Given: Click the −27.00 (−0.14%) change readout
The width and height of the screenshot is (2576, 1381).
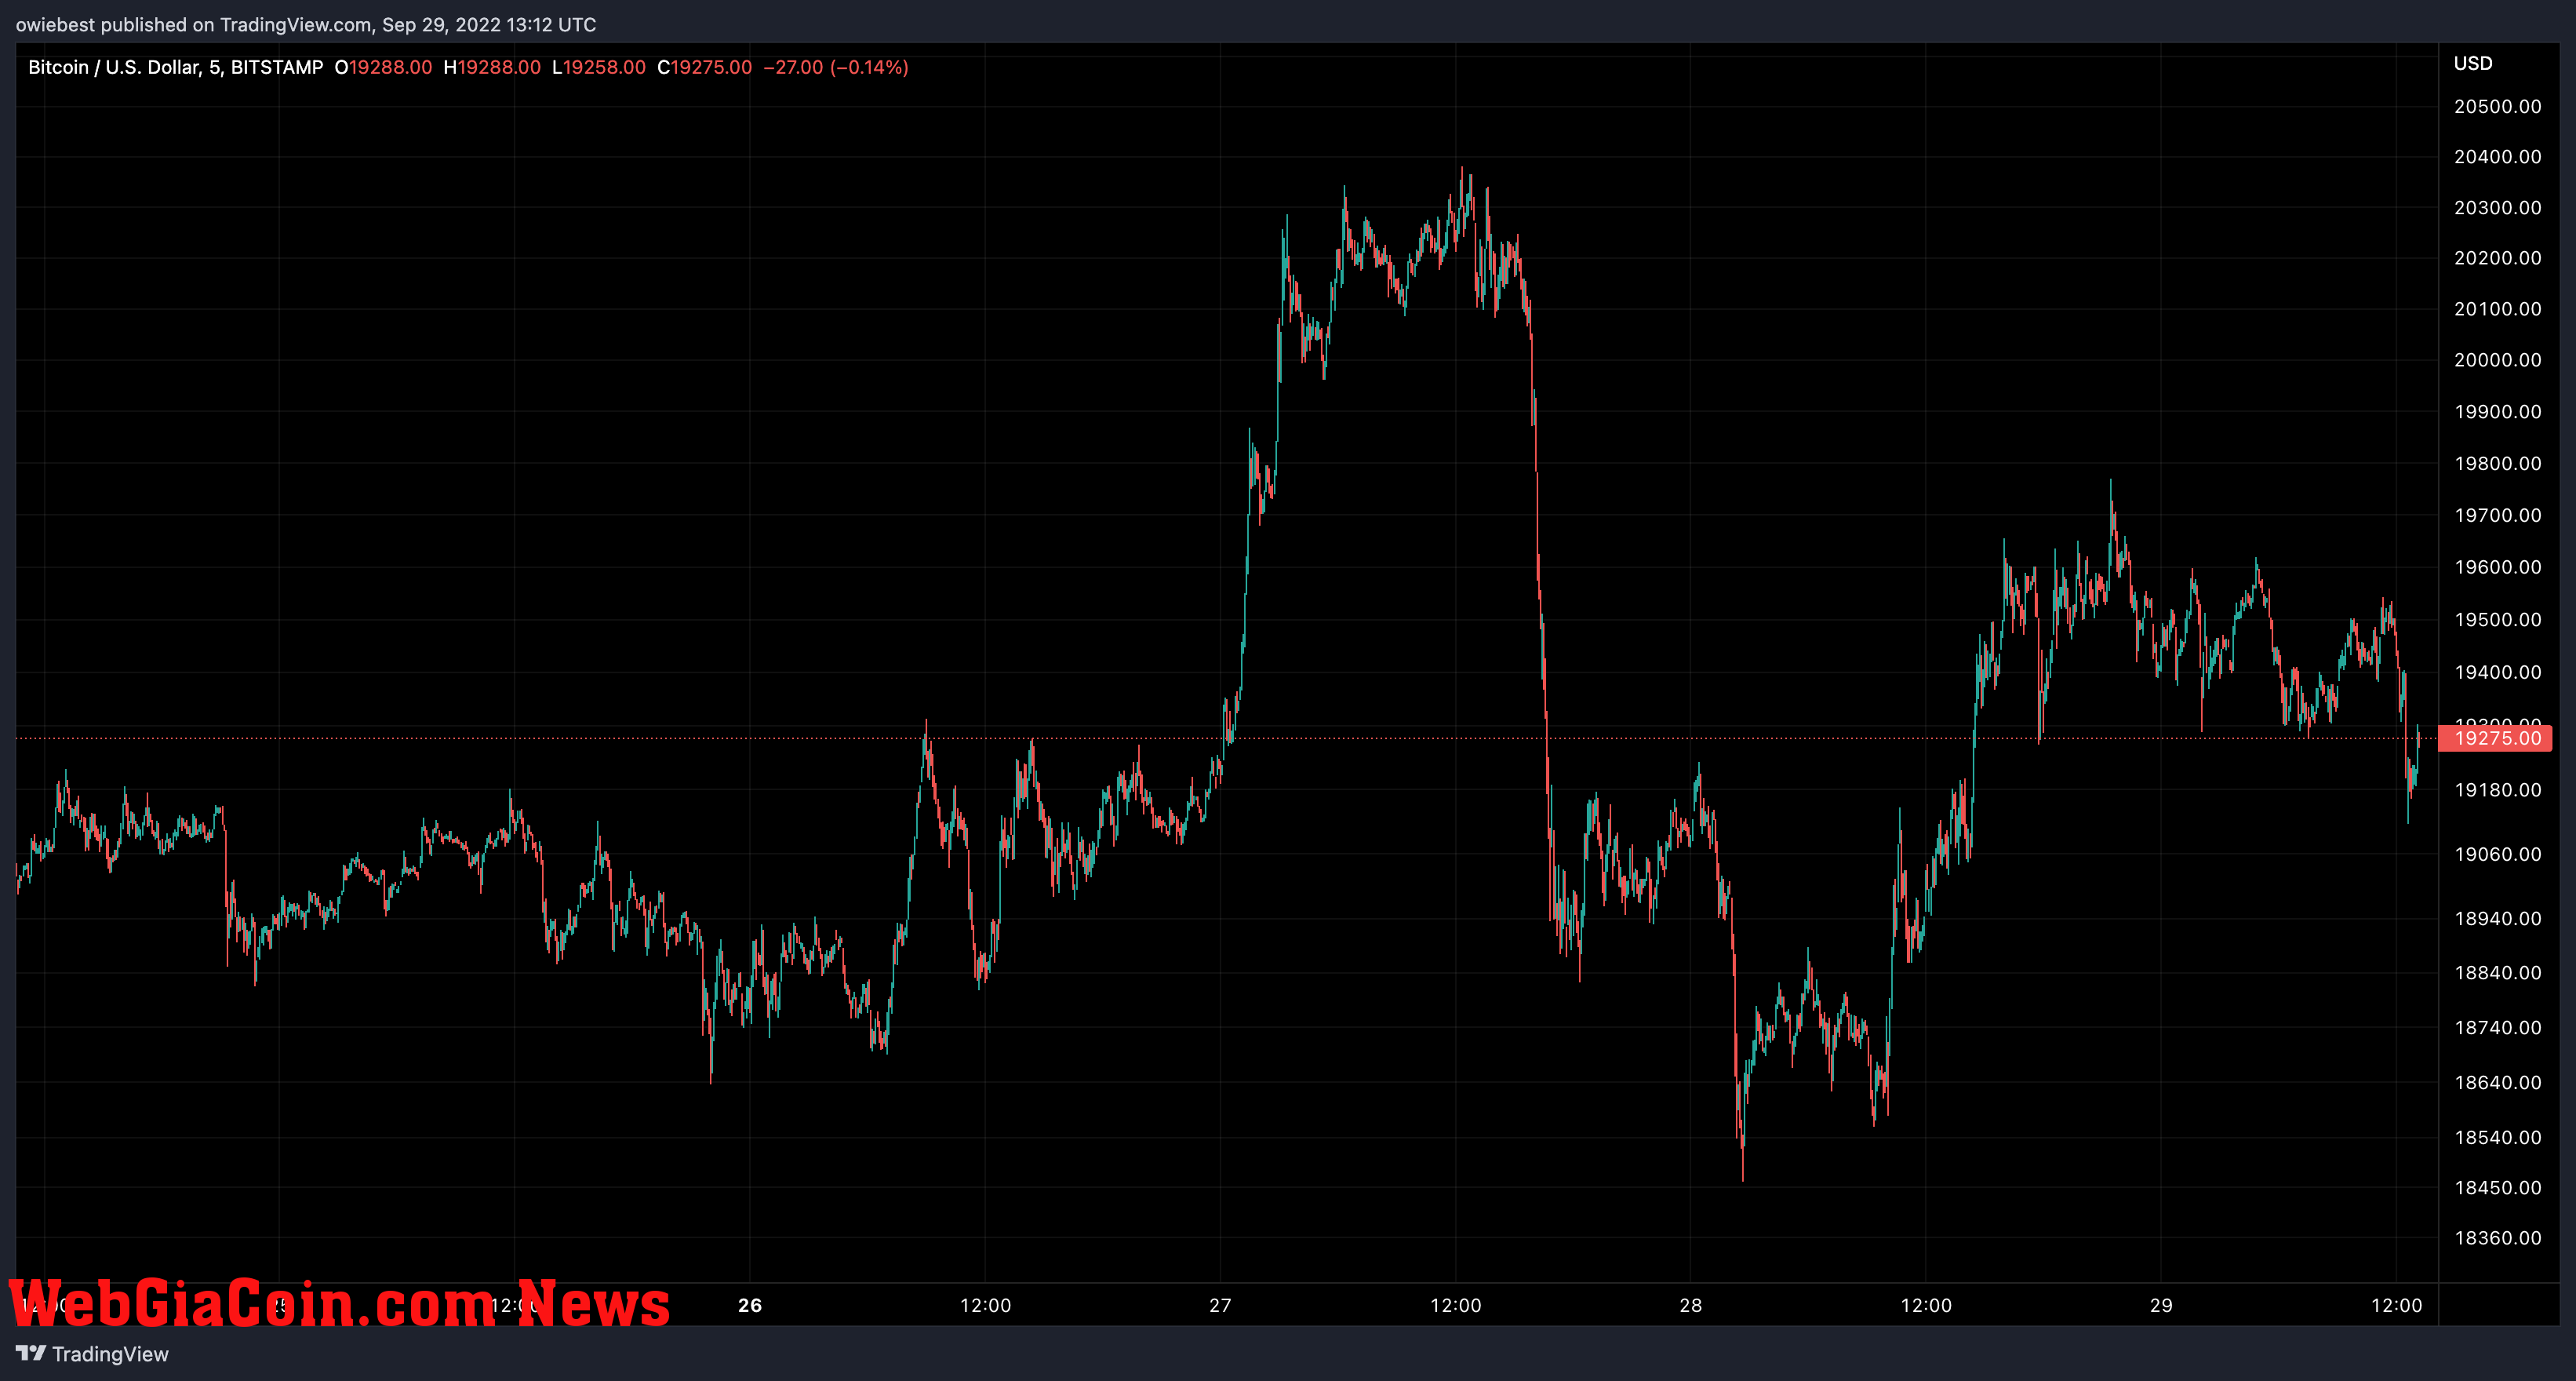Looking at the screenshot, I should coord(836,67).
